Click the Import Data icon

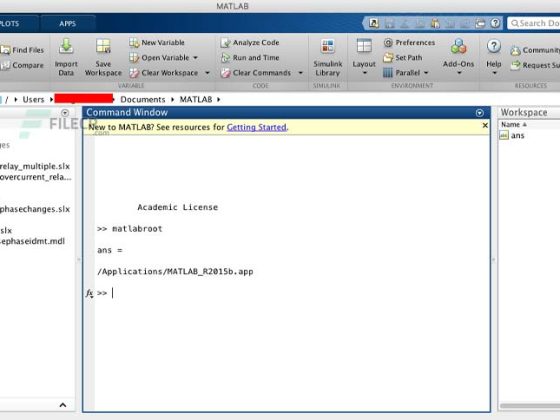[x=66, y=46]
